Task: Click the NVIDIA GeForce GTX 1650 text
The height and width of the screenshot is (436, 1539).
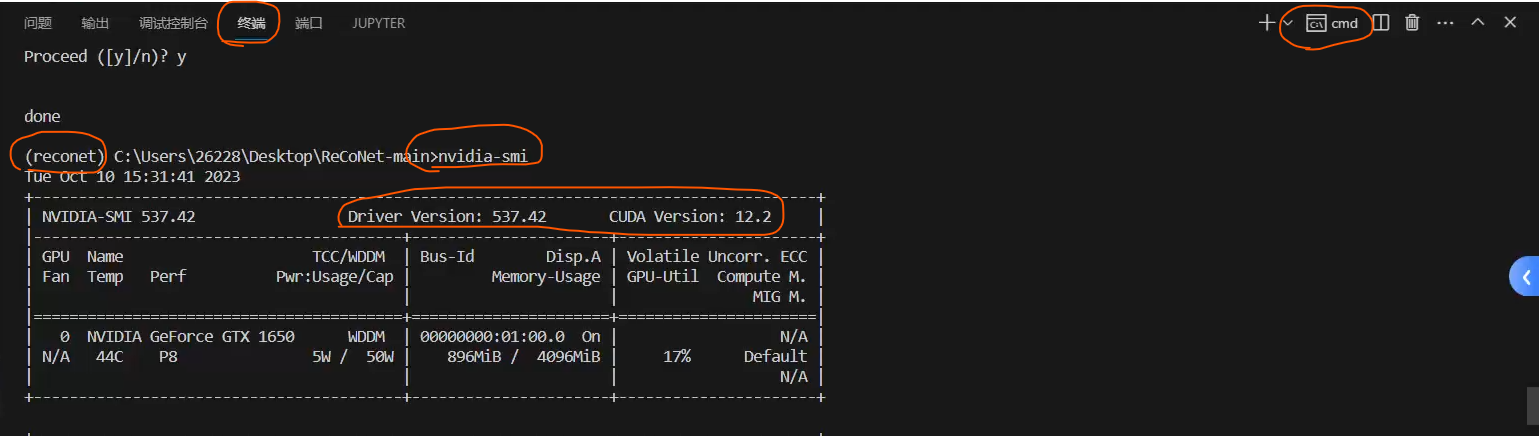Action: (x=191, y=336)
